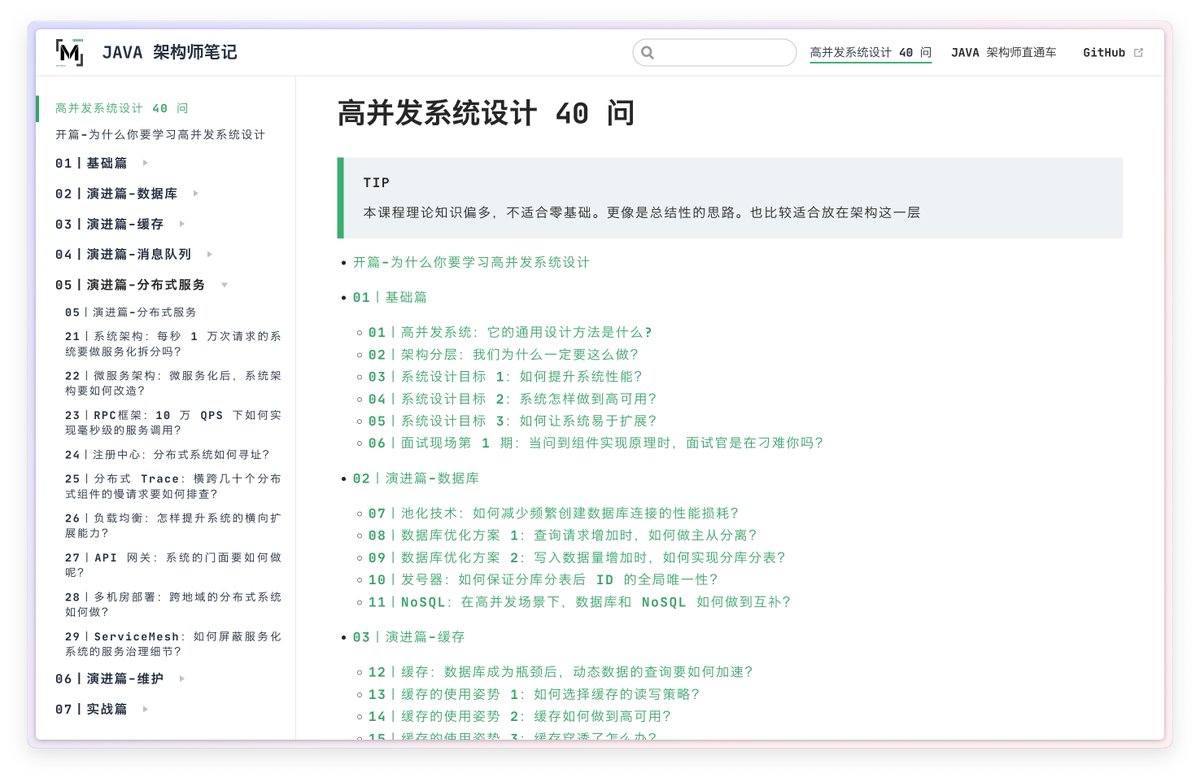Expand the 06 | 演进篇-维护 sidebar arrow
This screenshot has width=1200, height=782.
[x=181, y=678]
